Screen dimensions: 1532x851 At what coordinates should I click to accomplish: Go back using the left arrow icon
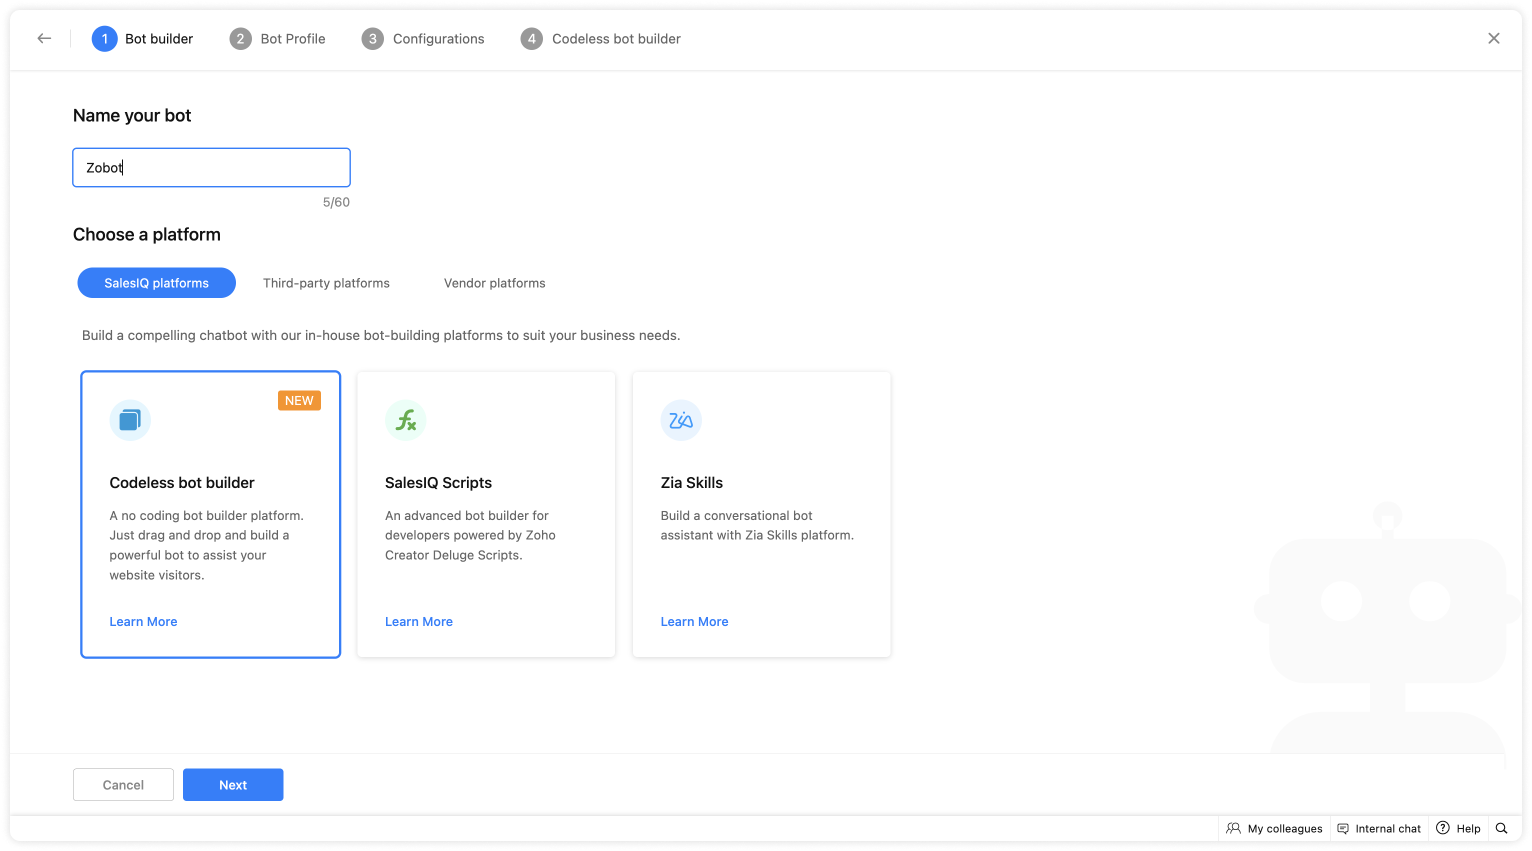pyautogui.click(x=44, y=39)
